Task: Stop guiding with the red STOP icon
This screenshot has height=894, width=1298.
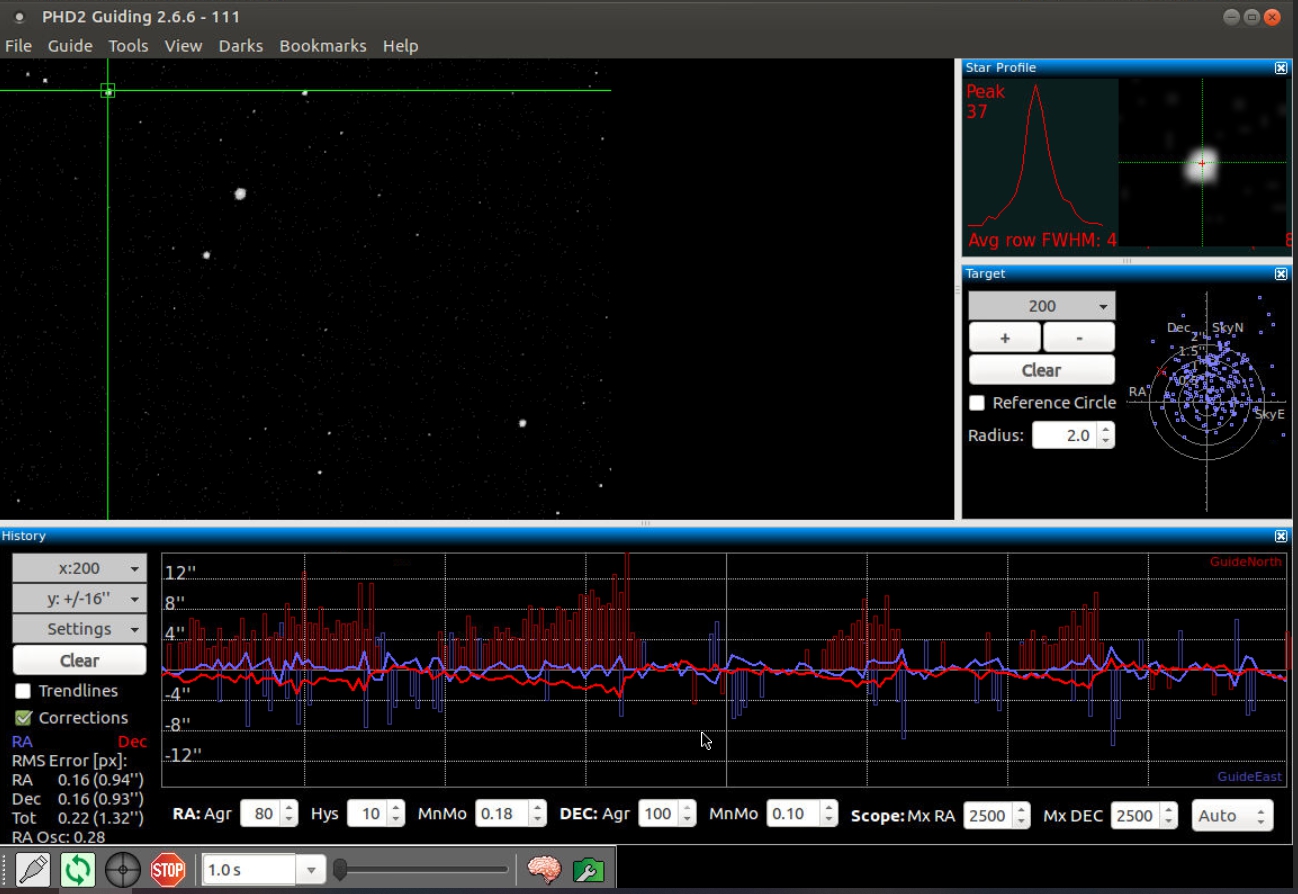Action: pos(168,869)
